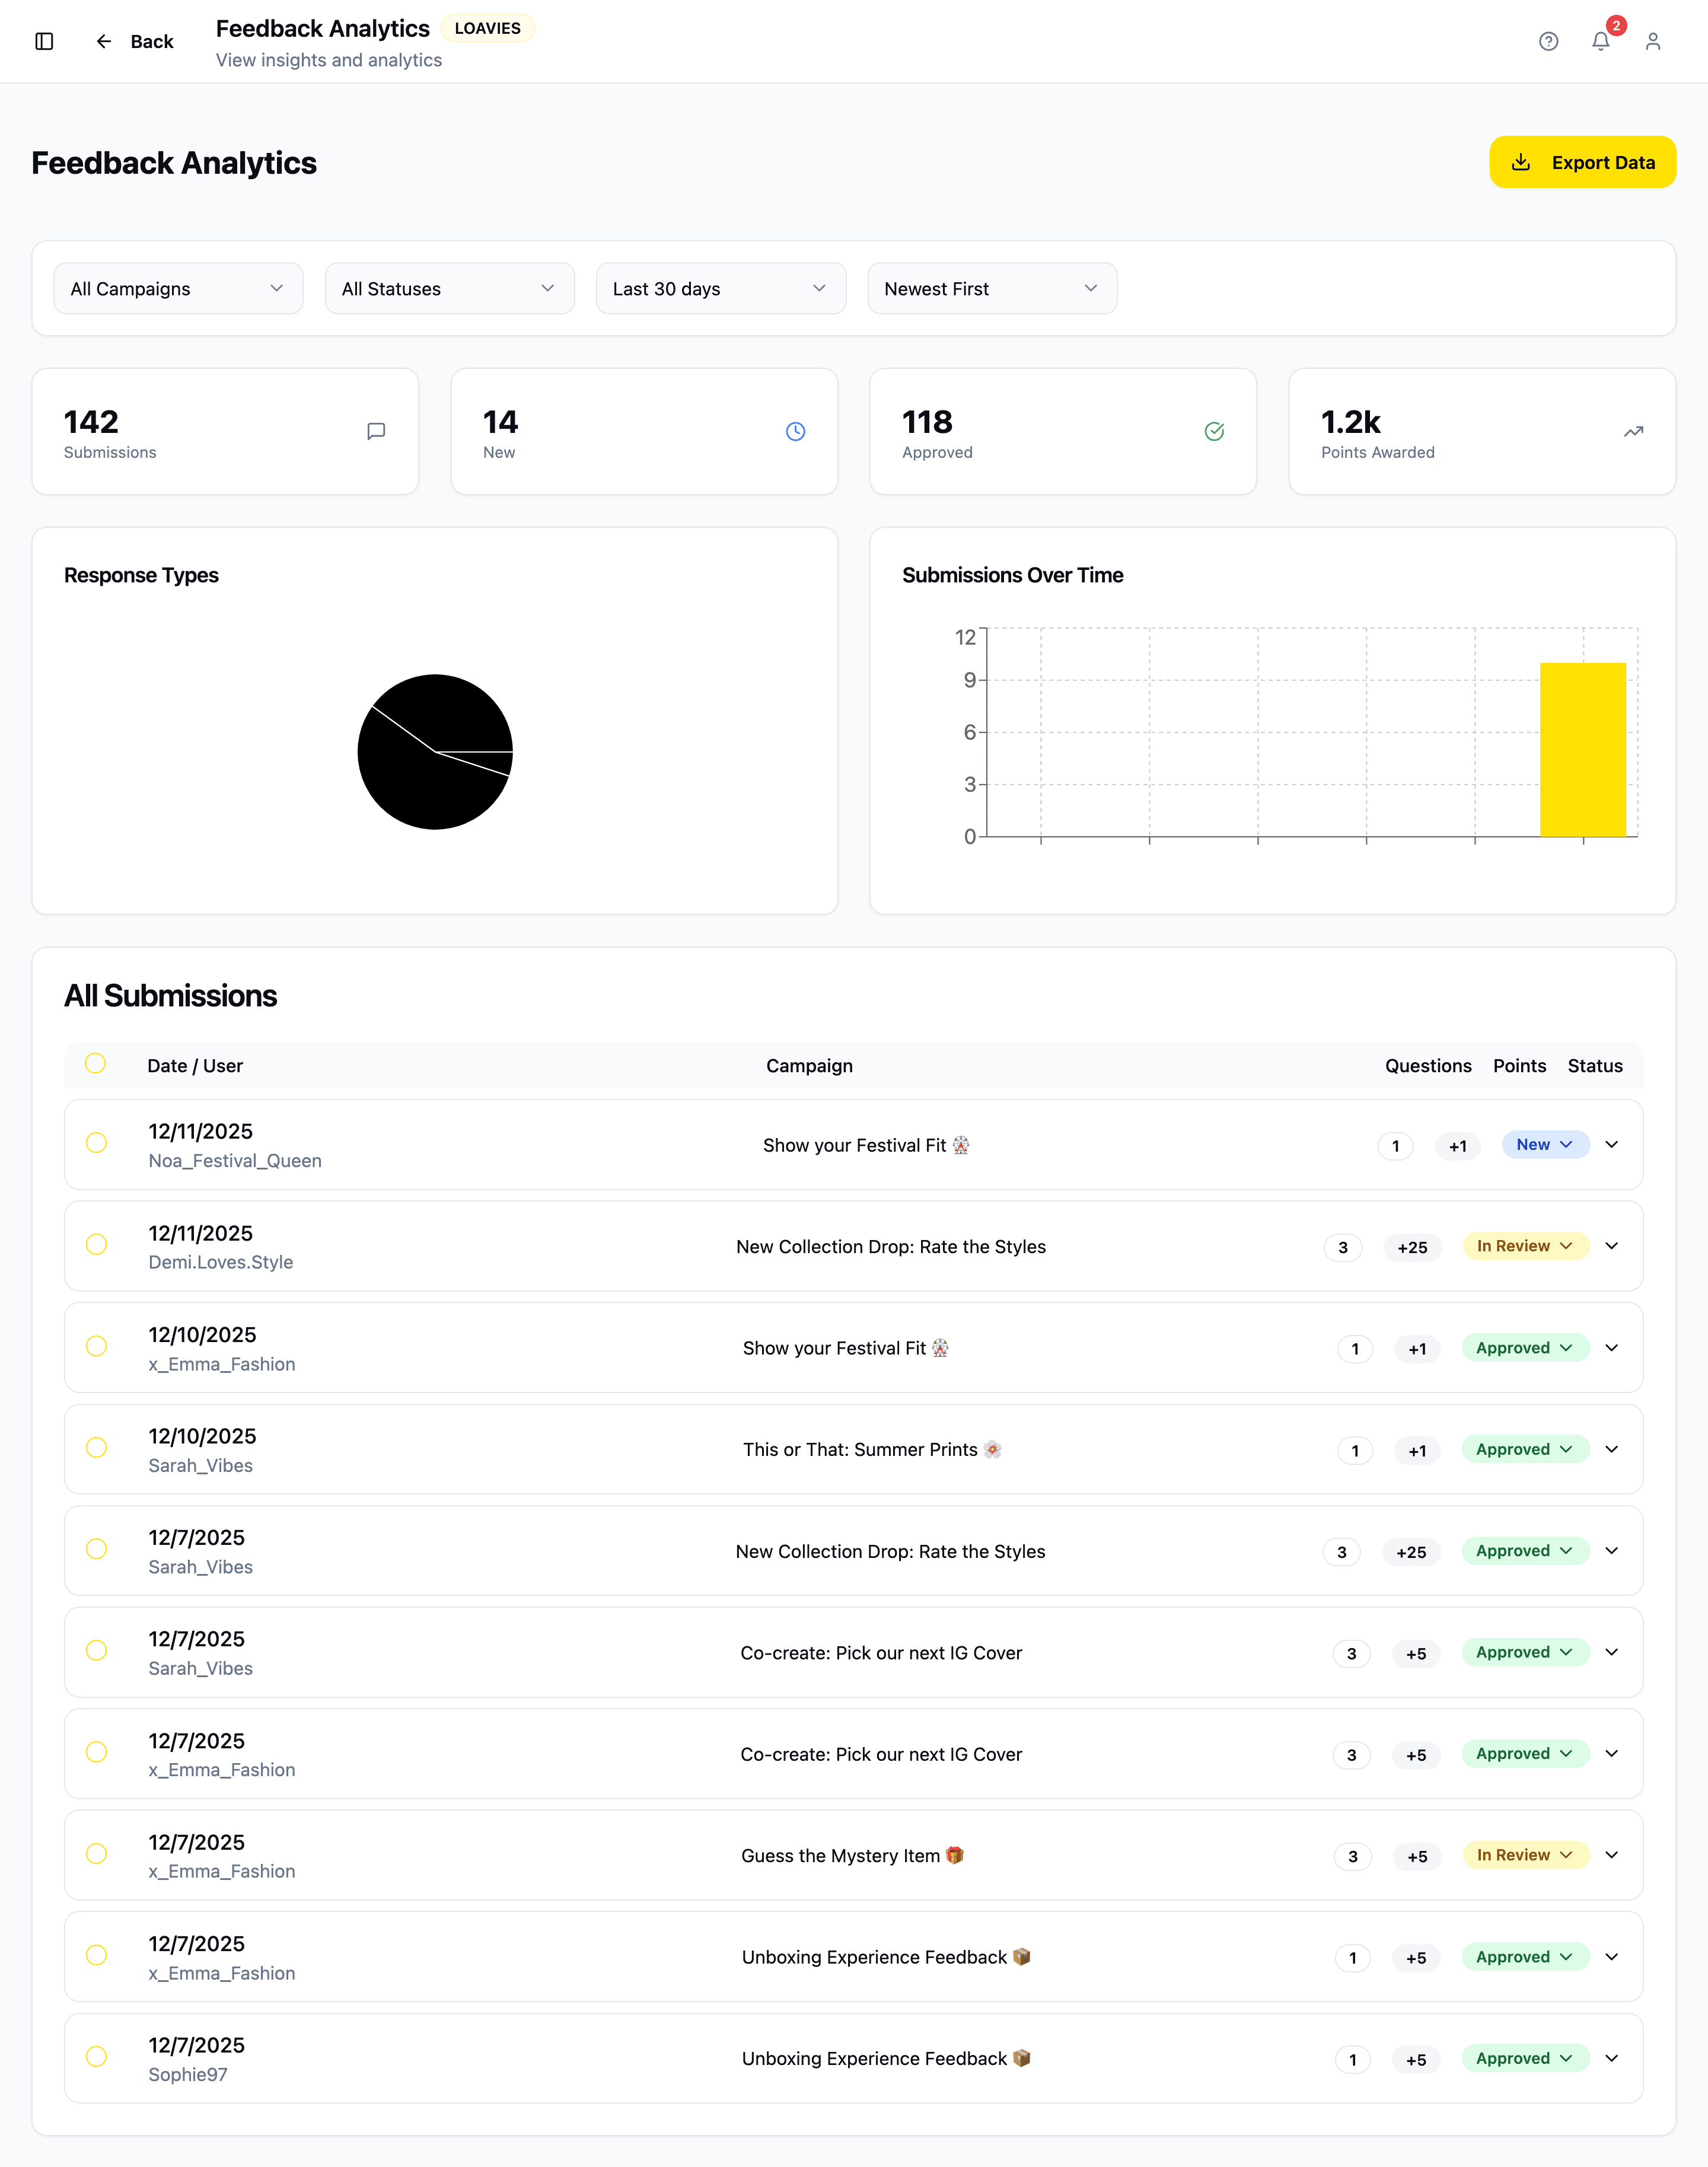Image resolution: width=1708 pixels, height=2167 pixels.
Task: Toggle the select-all checkbox in table header
Action: [95, 1063]
